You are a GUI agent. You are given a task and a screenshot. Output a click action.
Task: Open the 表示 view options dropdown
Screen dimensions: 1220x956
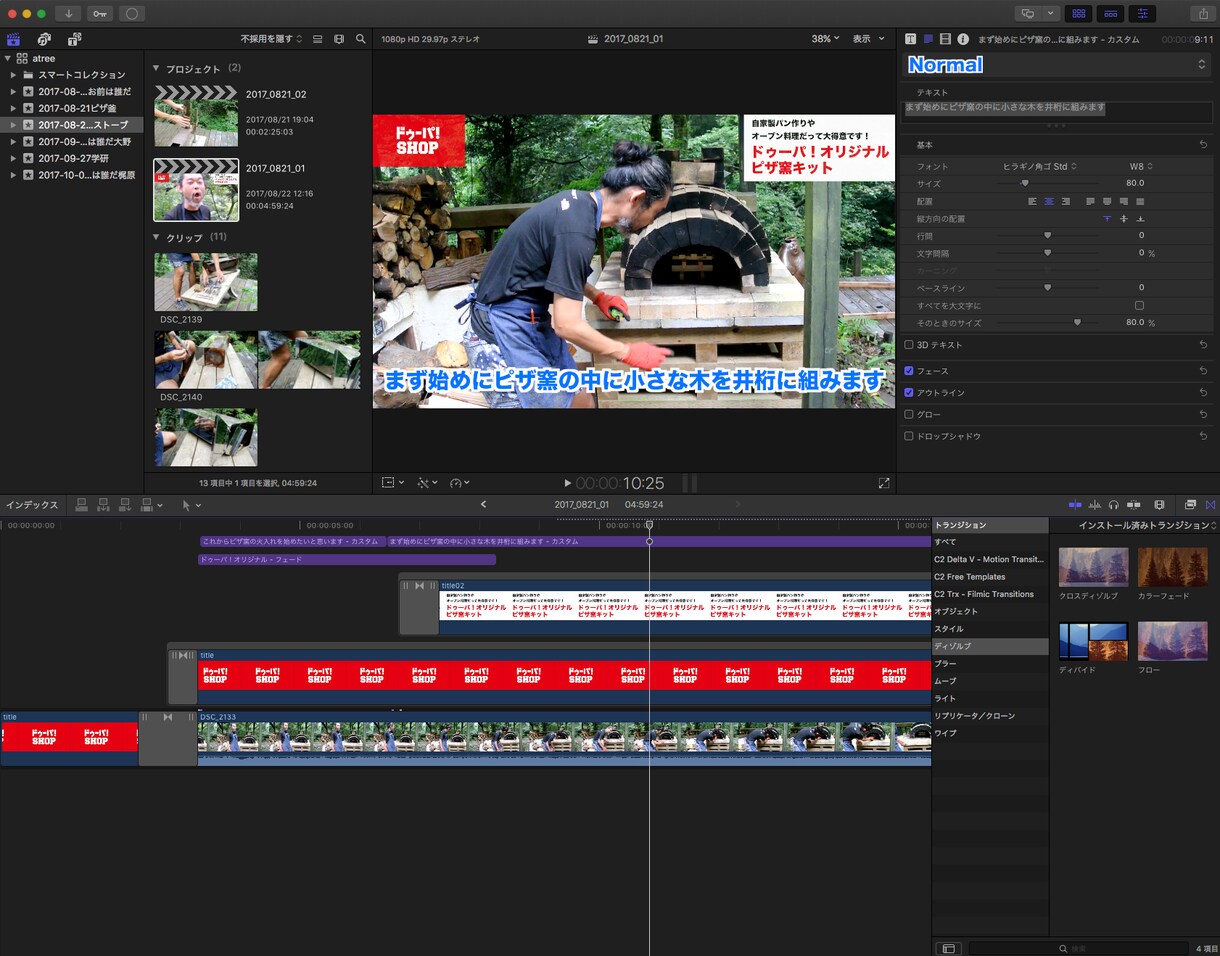point(868,39)
